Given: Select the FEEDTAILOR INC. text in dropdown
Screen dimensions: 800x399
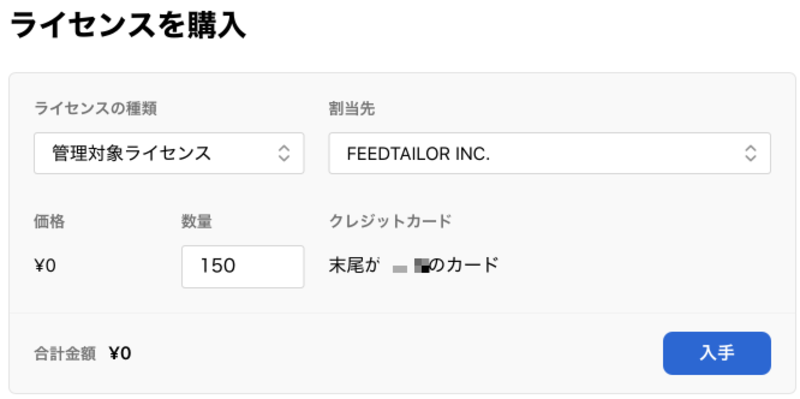Looking at the screenshot, I should click(418, 154).
